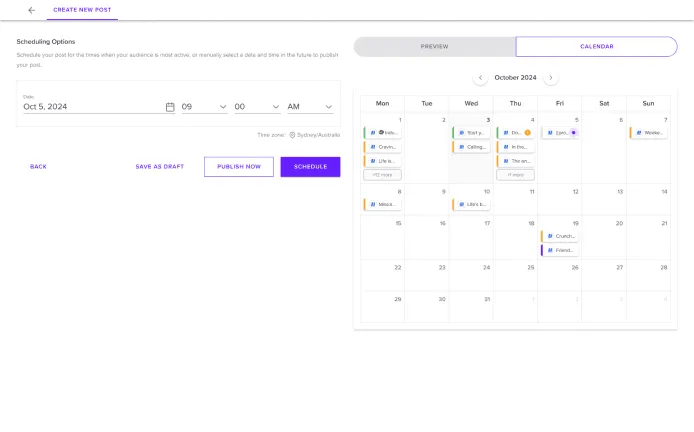Viewport: 694px width, 432px height.
Task: Click the "Mon" column header
Action: [382, 104]
